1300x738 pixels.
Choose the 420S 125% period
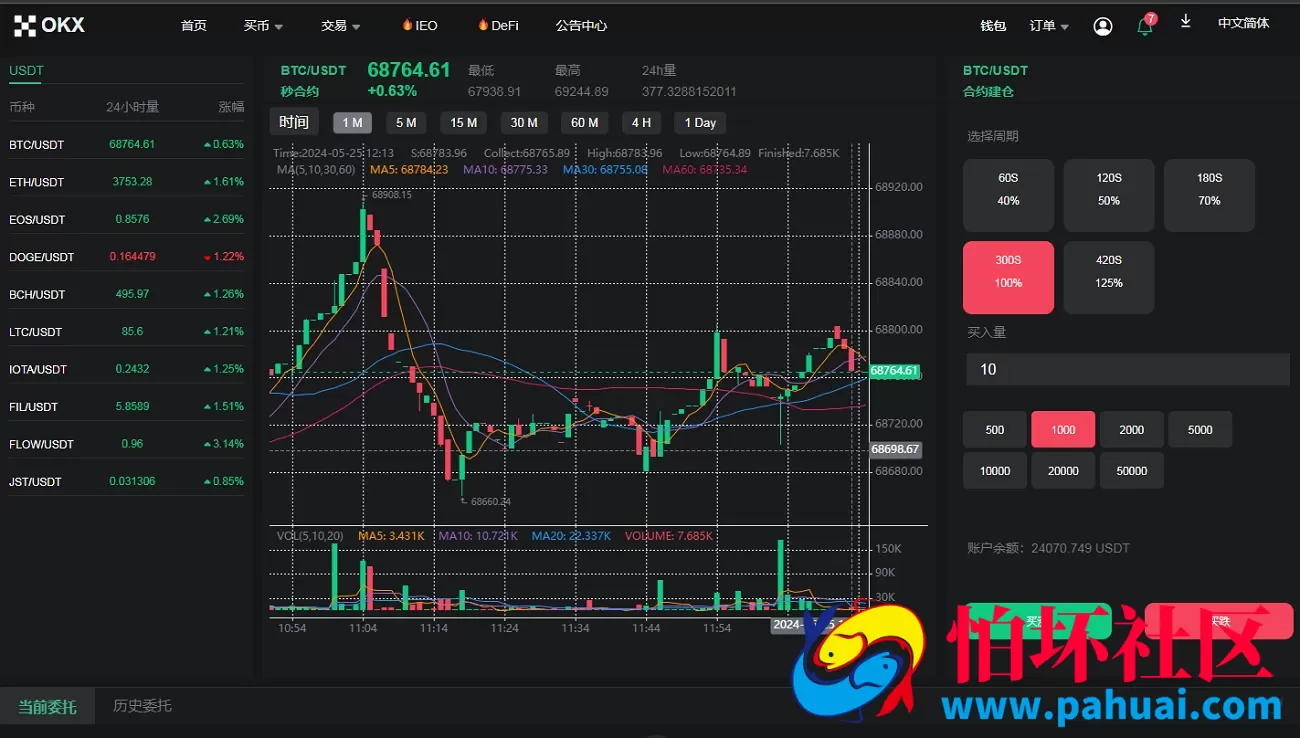[1109, 277]
